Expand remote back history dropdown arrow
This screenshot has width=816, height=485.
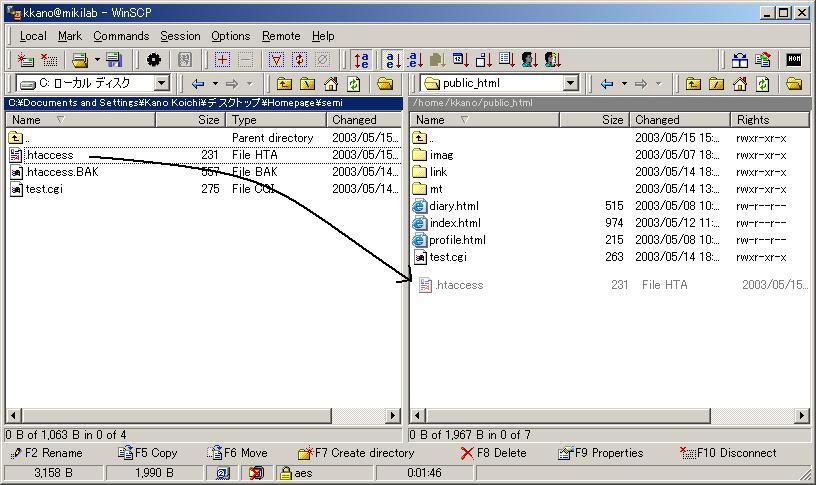click(x=624, y=84)
